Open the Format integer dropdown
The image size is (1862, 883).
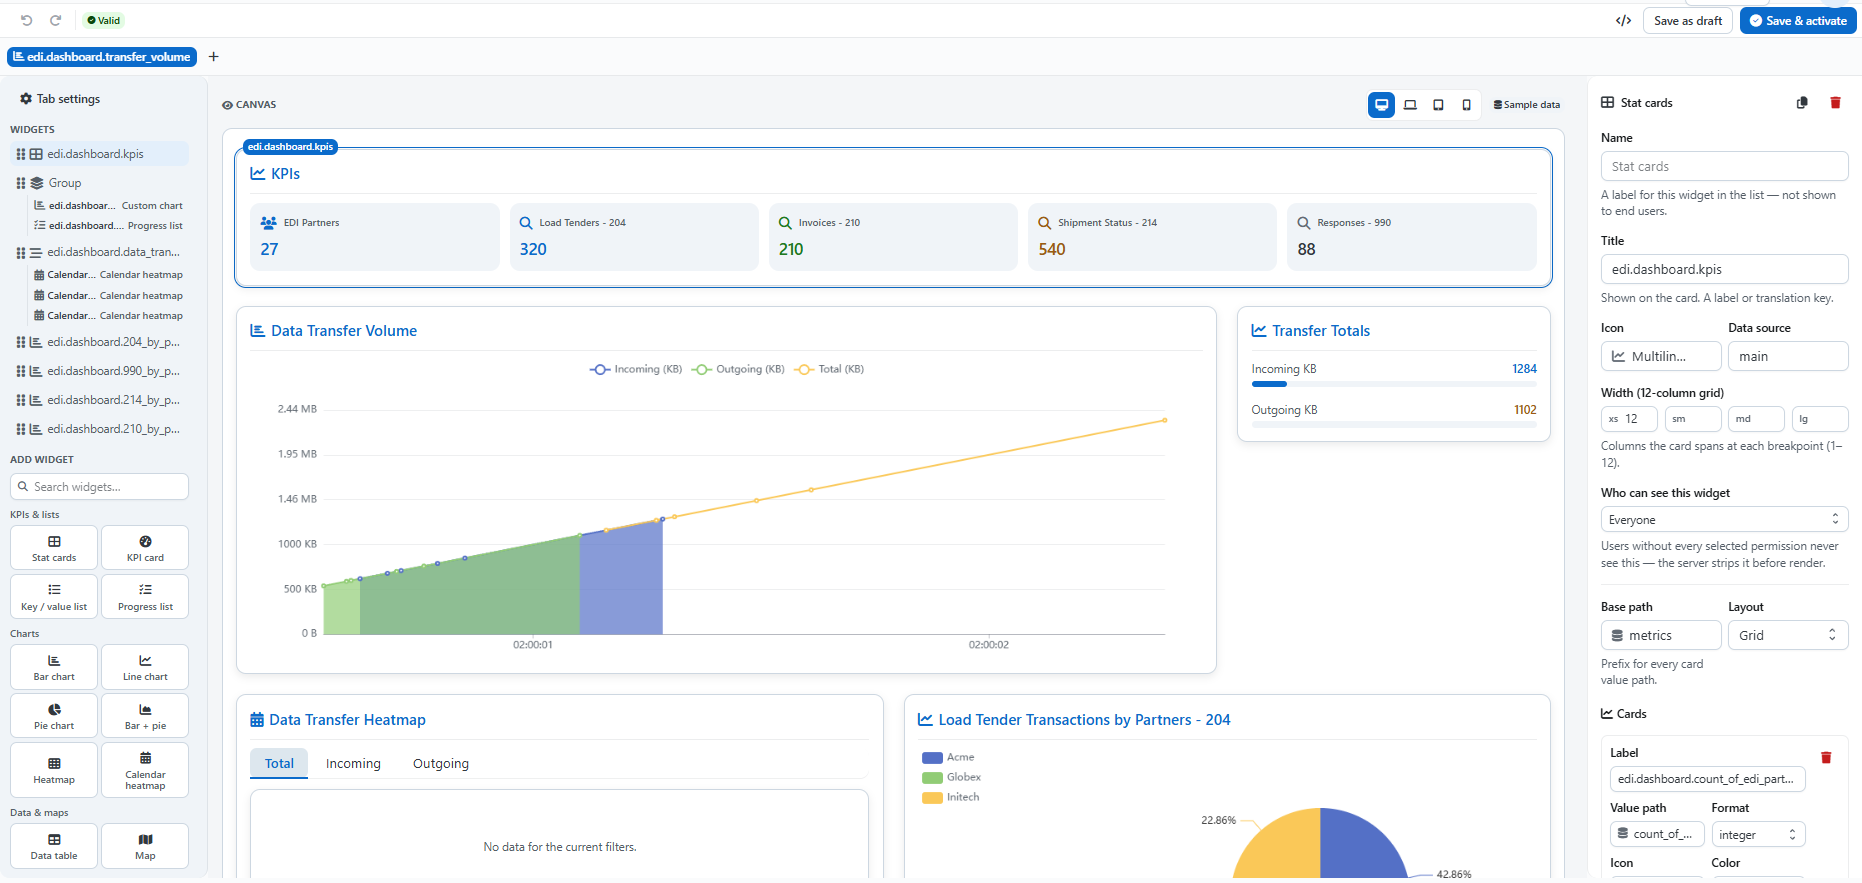1758,834
